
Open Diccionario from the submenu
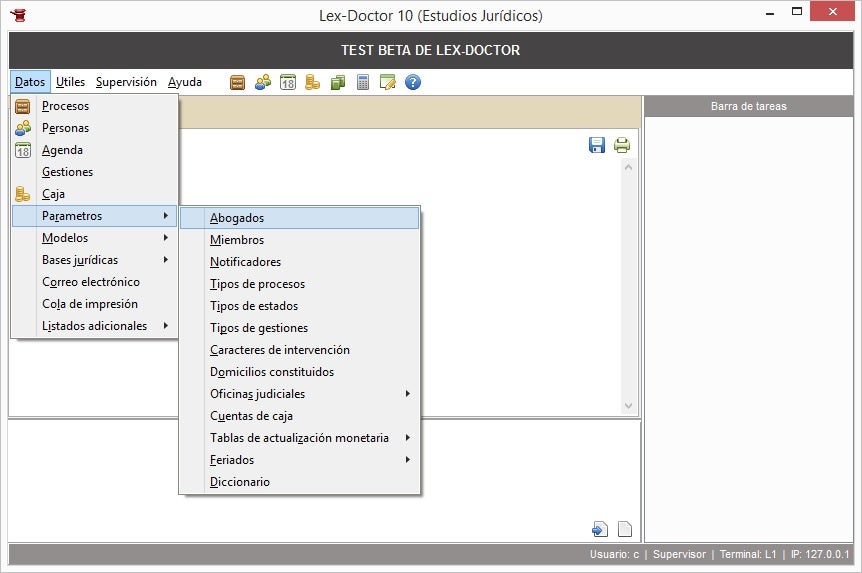coord(300,482)
